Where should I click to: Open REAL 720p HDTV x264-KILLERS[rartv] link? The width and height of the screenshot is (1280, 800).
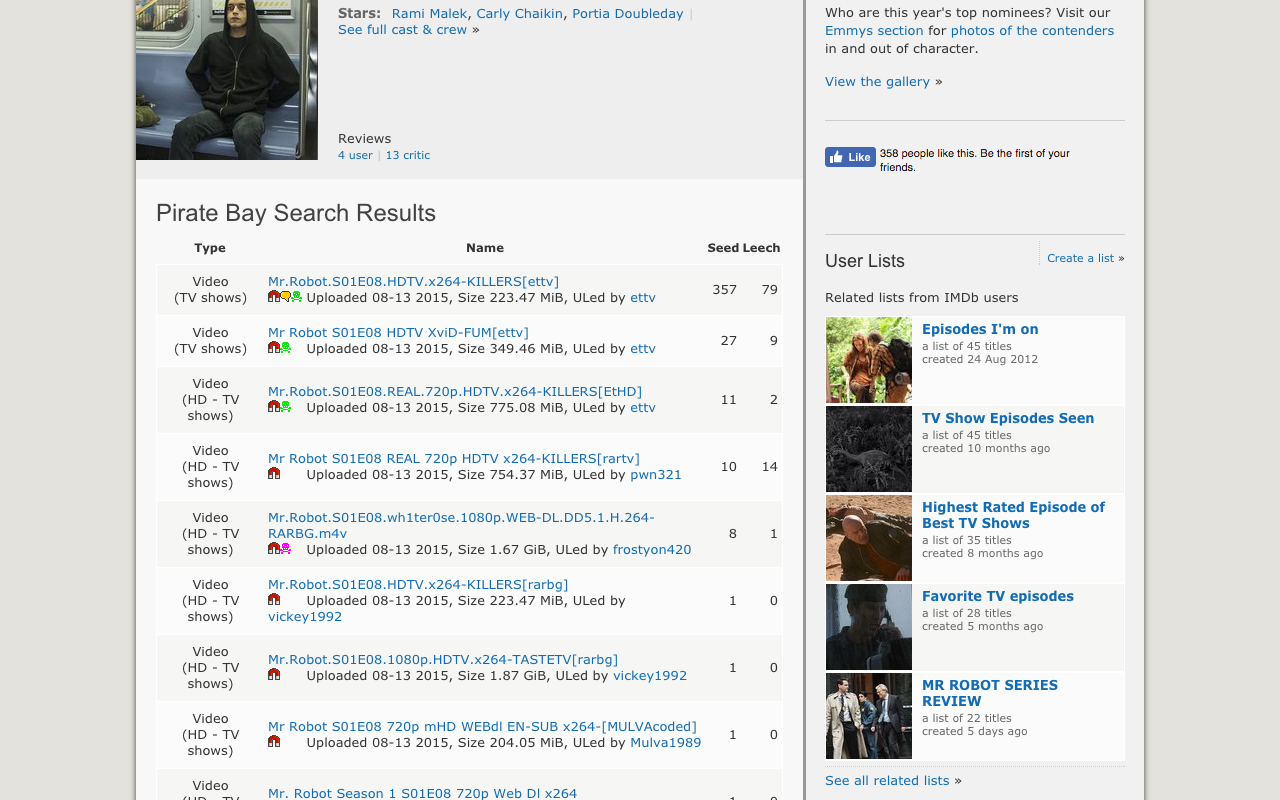pyautogui.click(x=454, y=458)
